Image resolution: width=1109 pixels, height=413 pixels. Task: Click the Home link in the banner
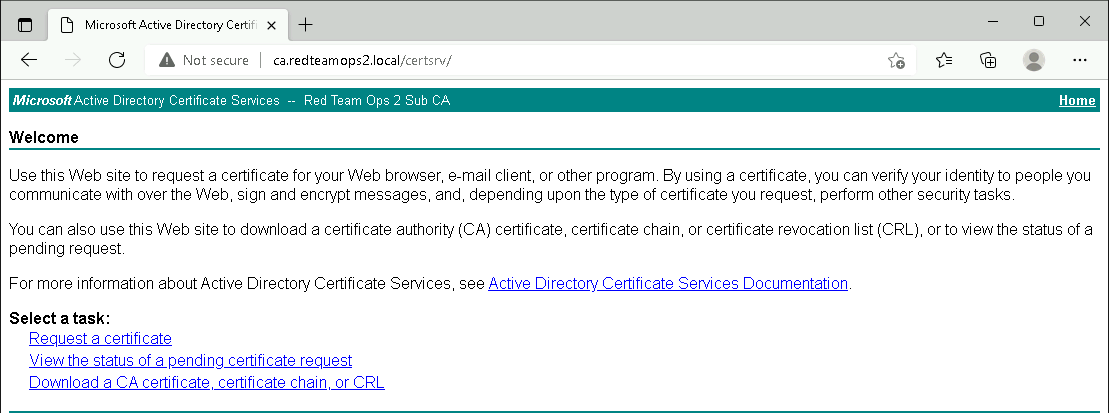tap(1076, 101)
